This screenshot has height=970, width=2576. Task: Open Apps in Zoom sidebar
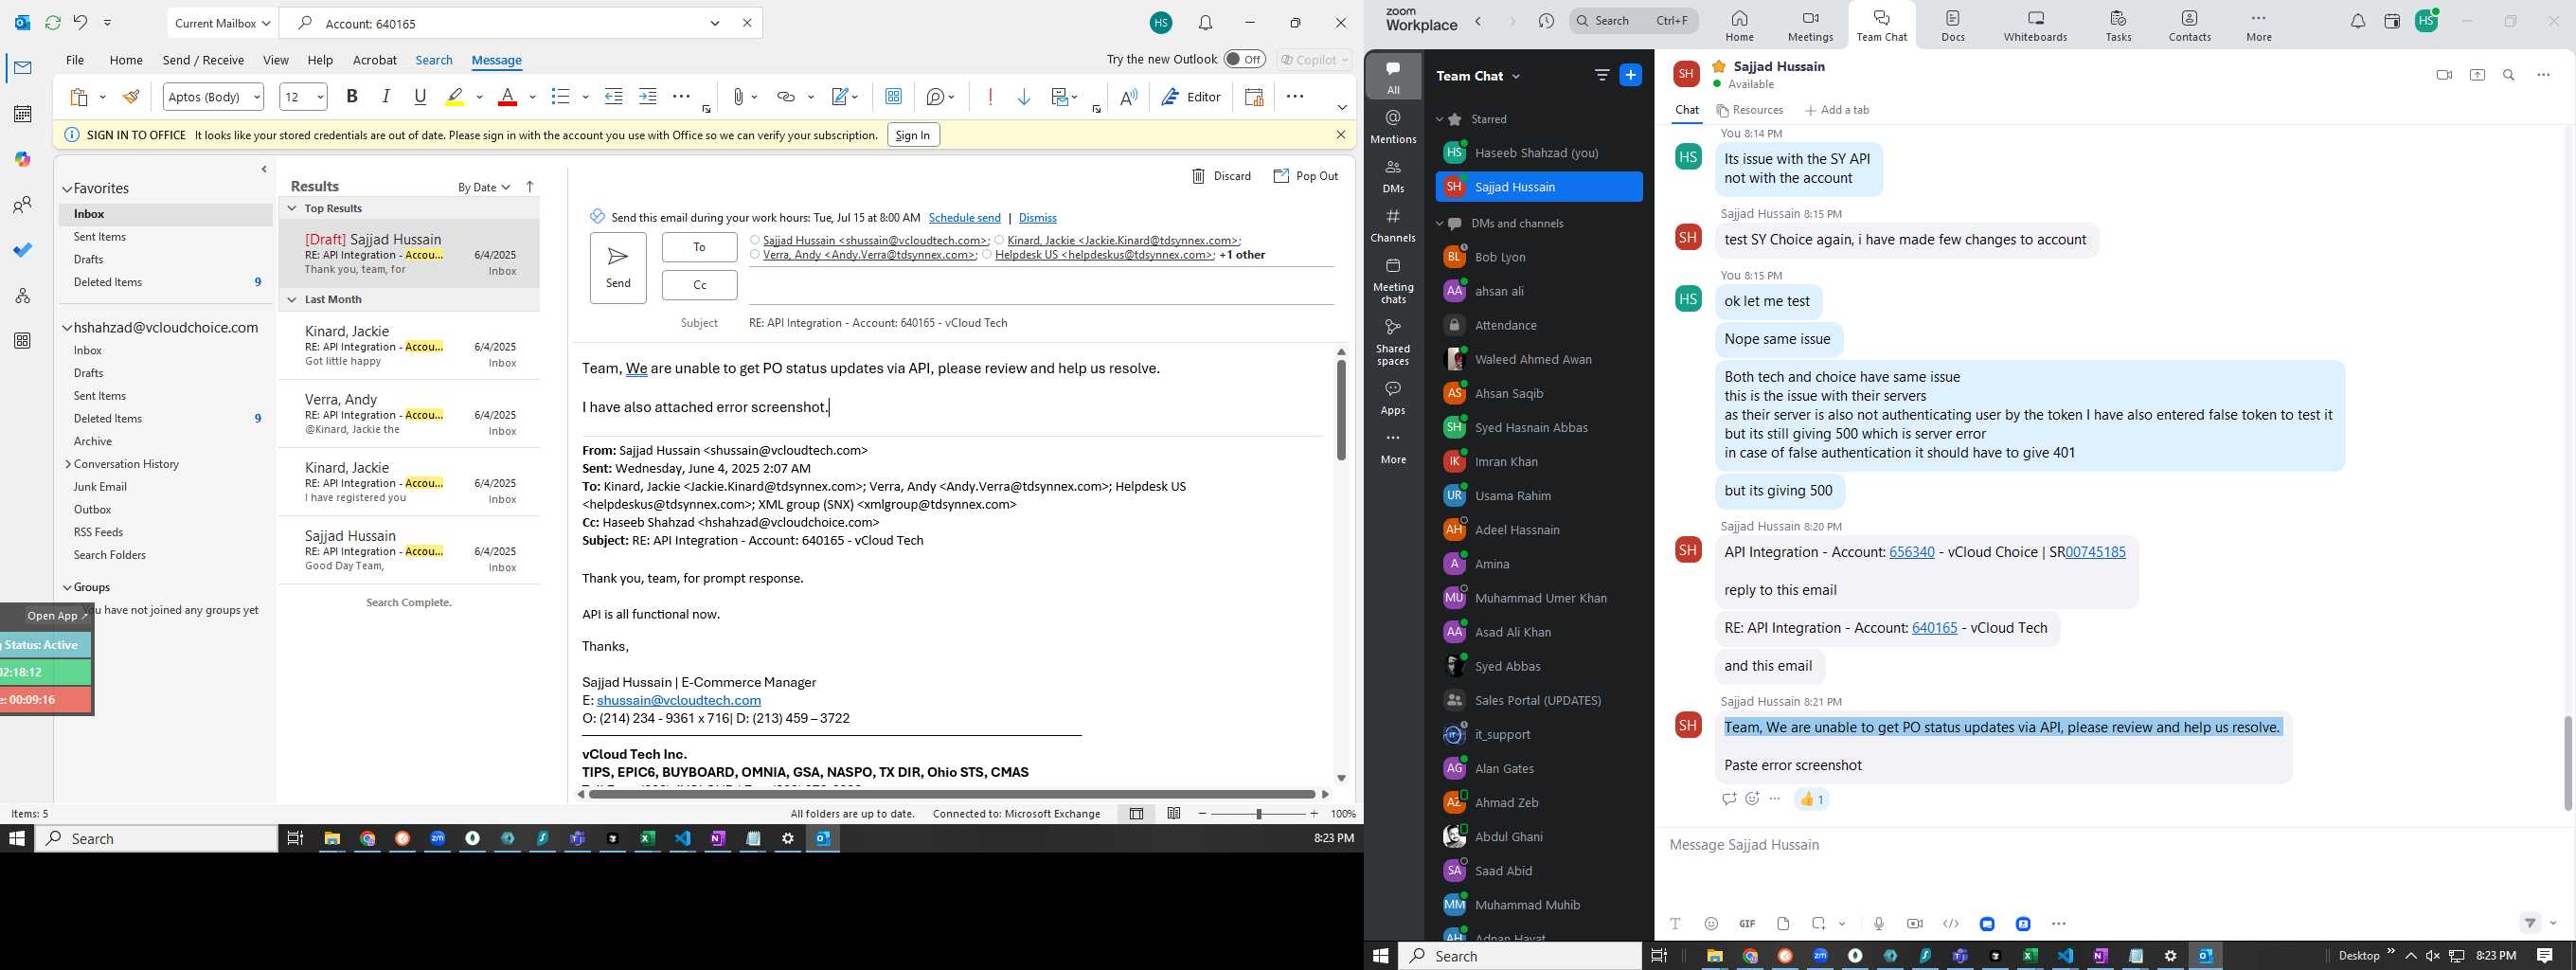tap(1393, 397)
